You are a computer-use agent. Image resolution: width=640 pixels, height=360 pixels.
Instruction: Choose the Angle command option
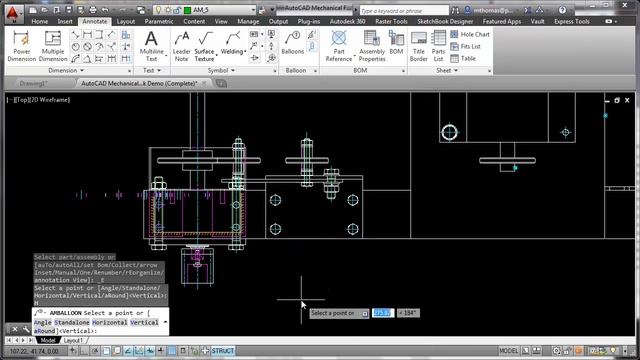[42, 322]
